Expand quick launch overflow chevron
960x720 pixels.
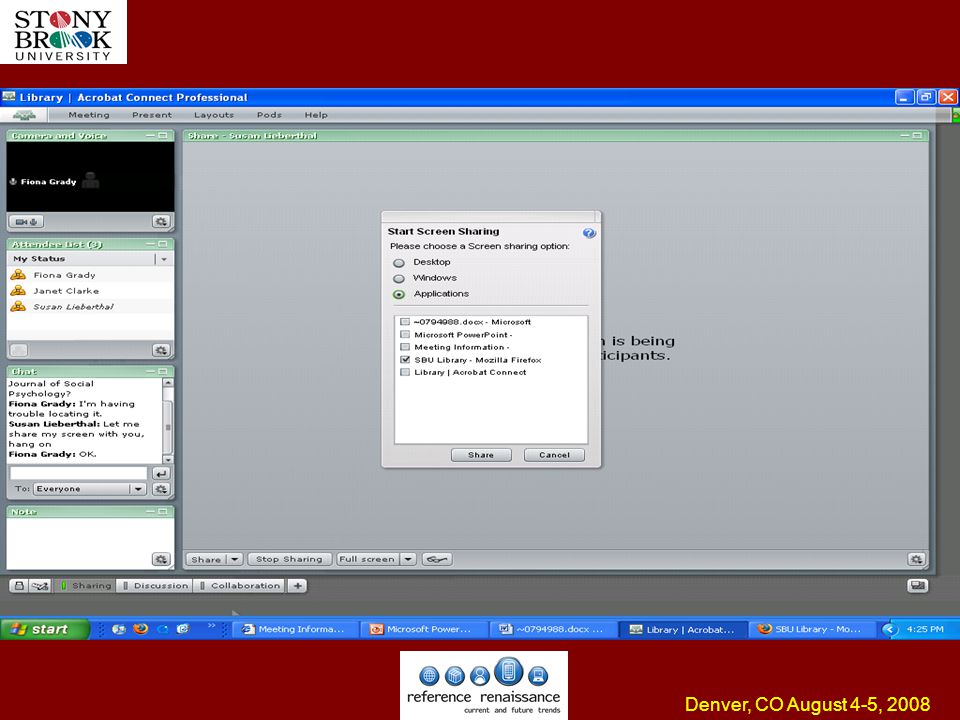coord(211,626)
